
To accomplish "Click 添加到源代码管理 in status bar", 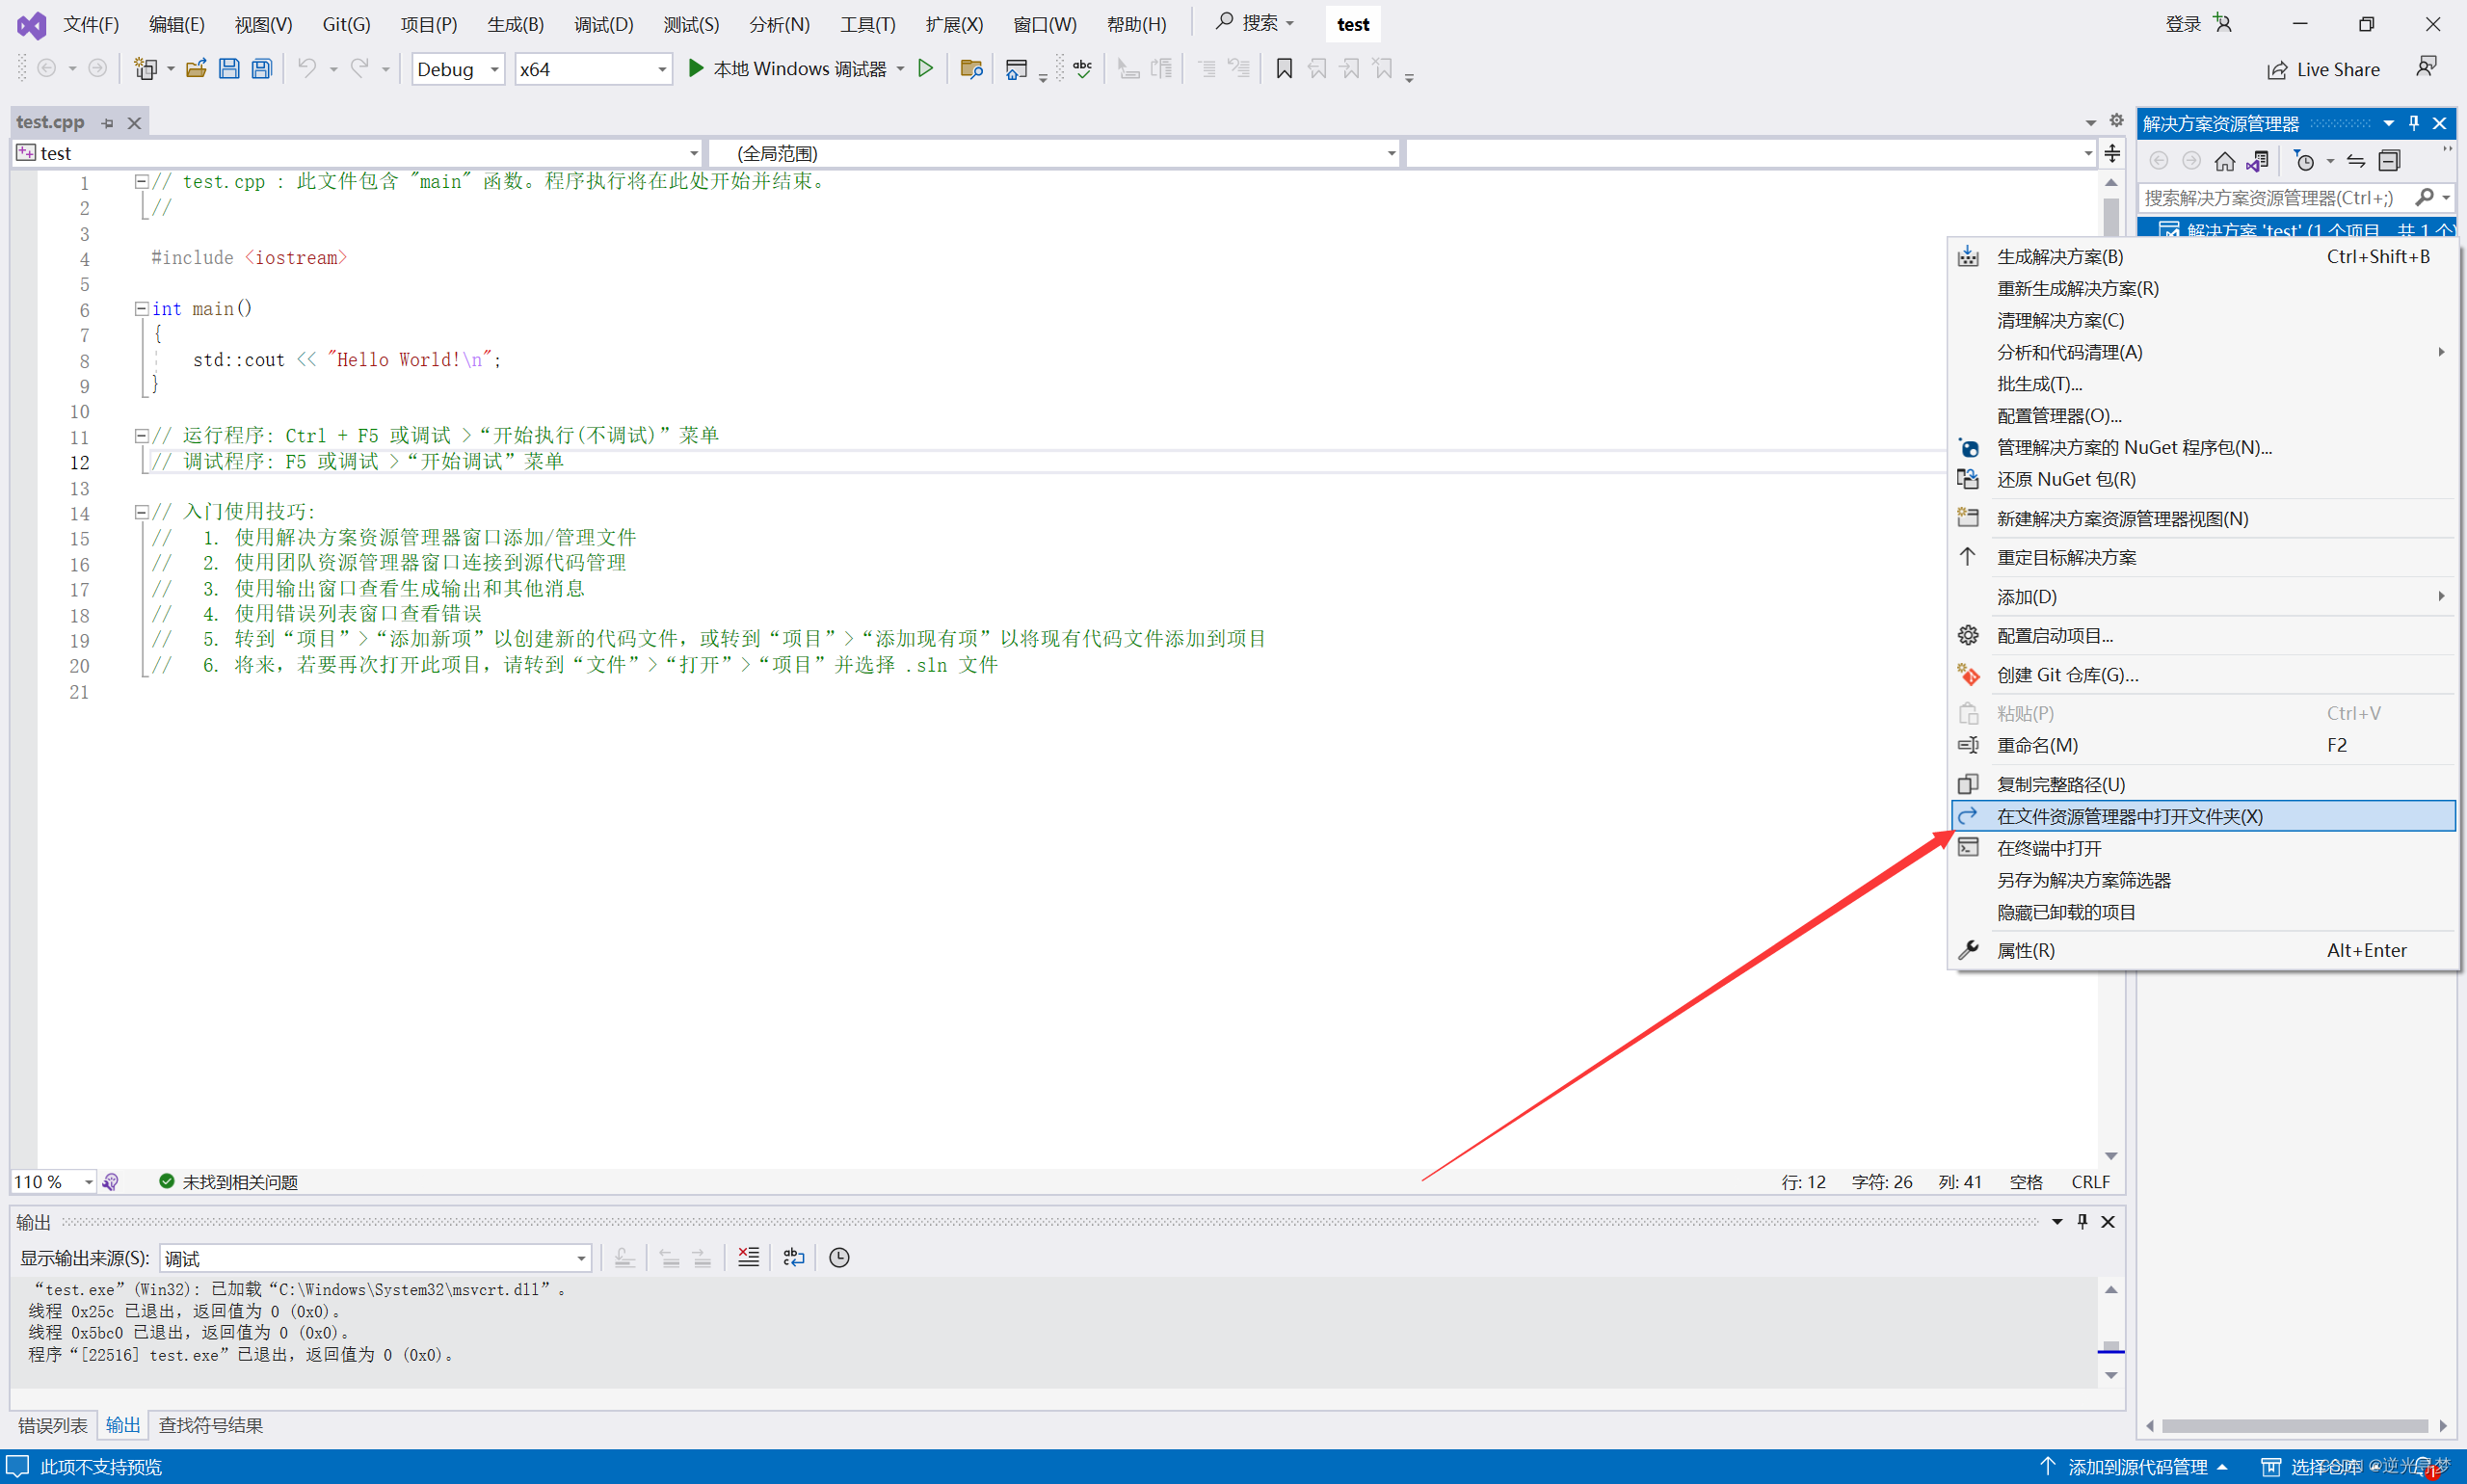I will (2137, 1466).
